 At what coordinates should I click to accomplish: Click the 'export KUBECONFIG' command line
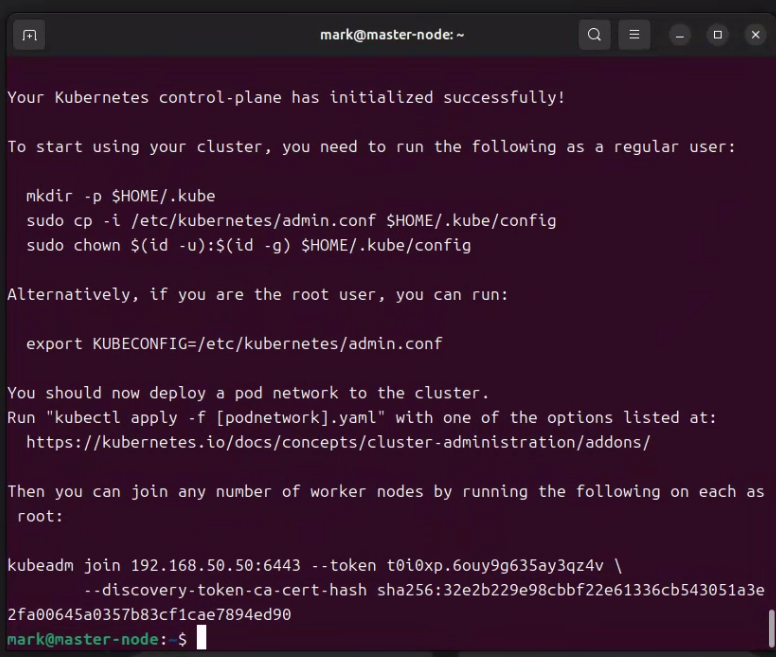coord(234,343)
